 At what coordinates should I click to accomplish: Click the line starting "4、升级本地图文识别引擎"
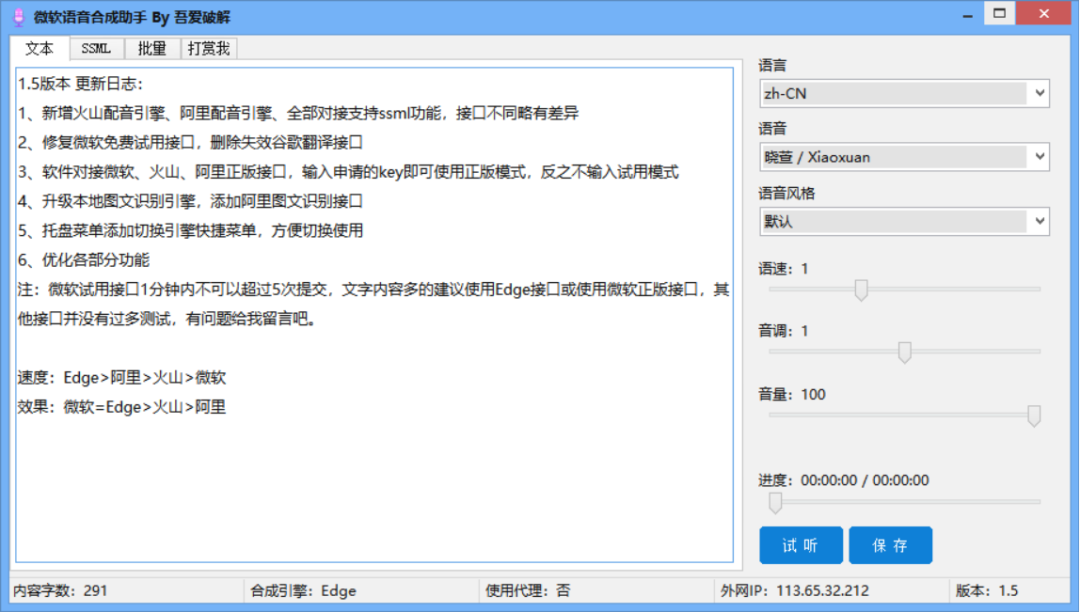coord(191,201)
